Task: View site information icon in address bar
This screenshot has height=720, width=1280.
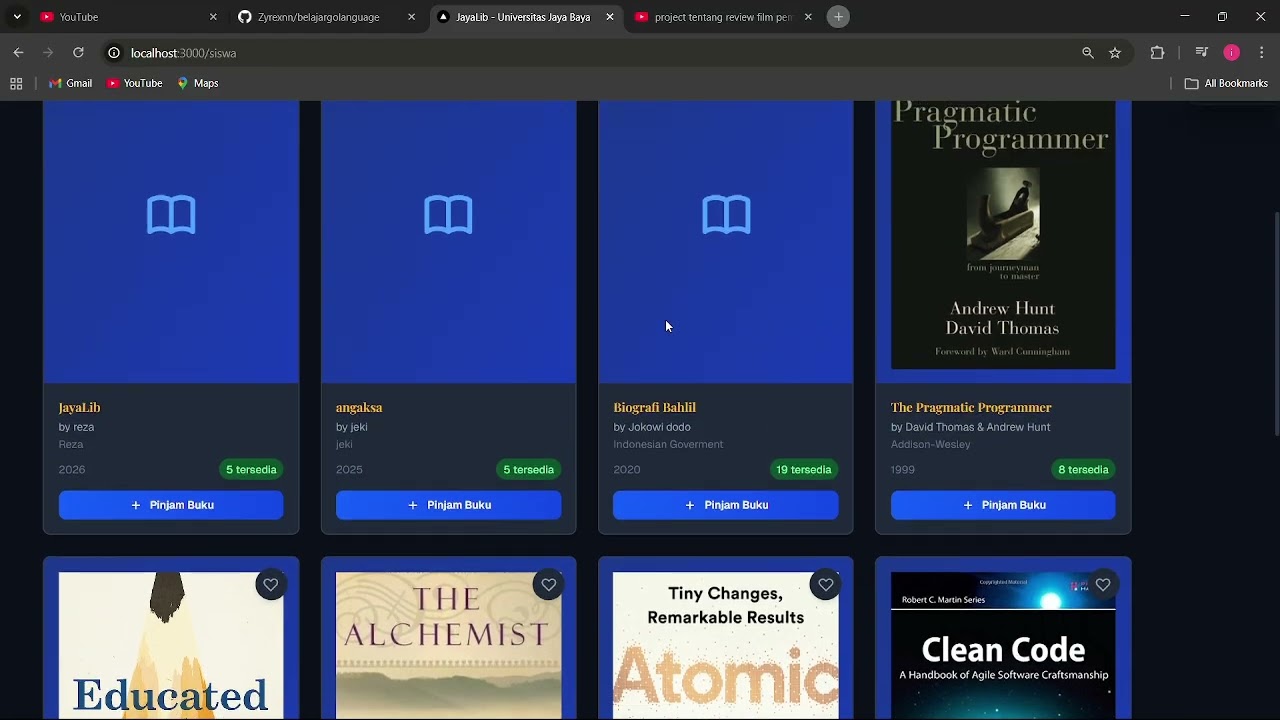Action: coord(114,53)
